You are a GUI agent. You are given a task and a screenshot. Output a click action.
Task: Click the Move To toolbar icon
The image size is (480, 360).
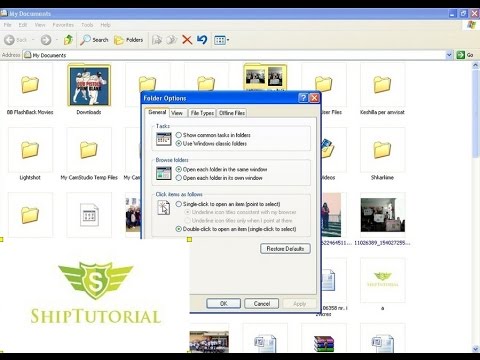[x=157, y=40]
